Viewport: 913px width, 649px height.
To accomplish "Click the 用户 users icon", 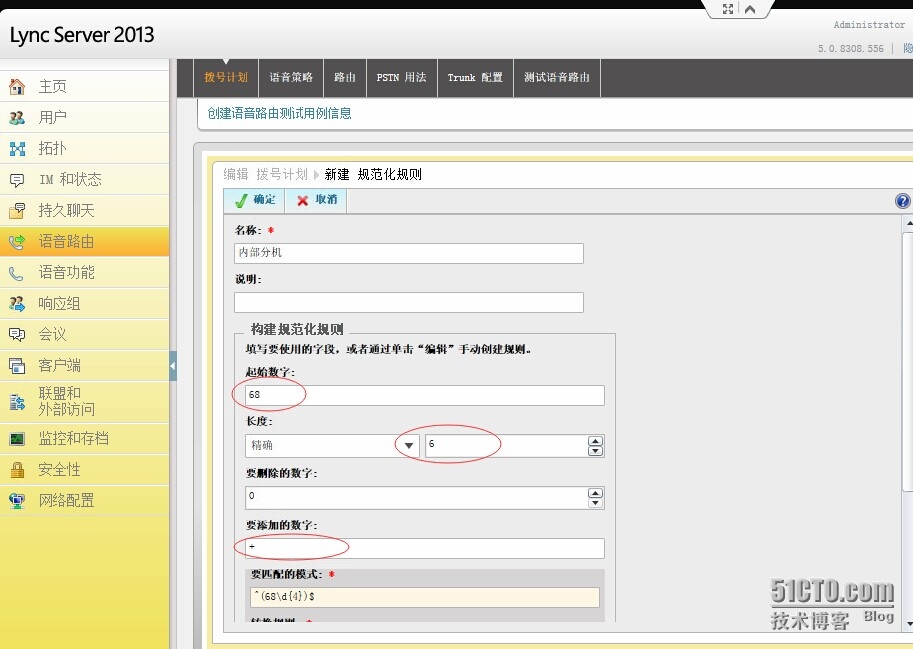I will tap(17, 118).
